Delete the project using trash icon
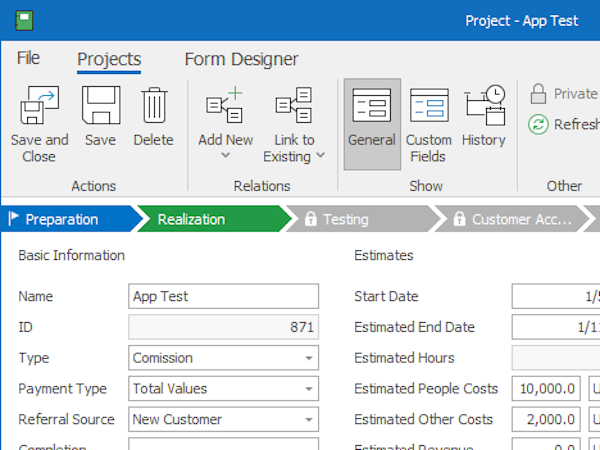Screen dimensions: 600x450 (x=153, y=106)
